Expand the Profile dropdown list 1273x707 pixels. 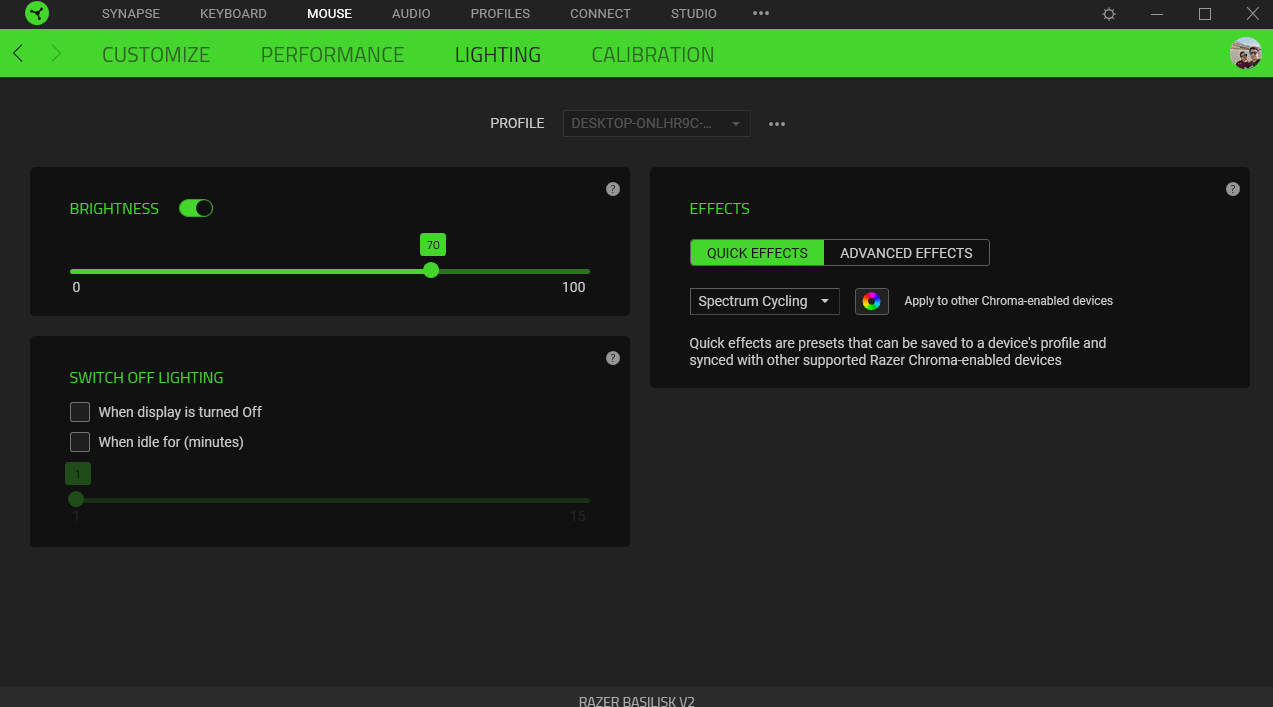point(656,124)
